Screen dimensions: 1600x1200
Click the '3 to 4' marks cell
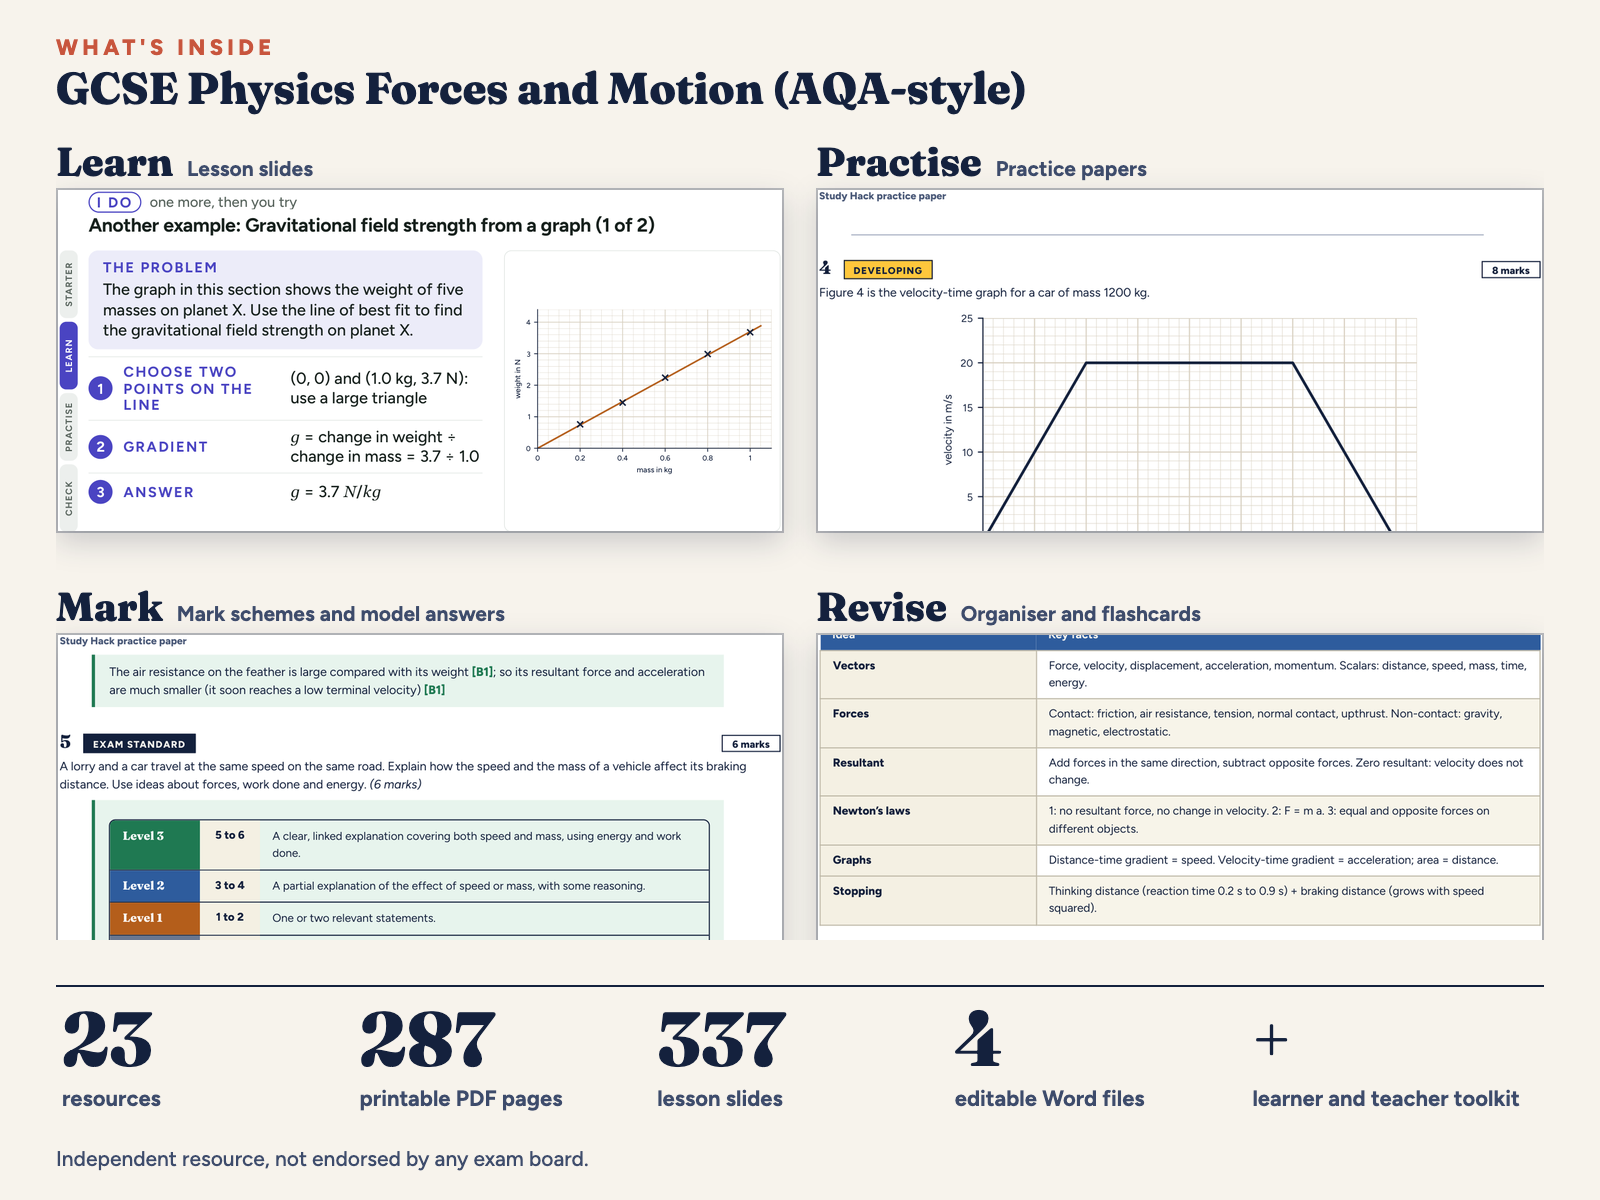[230, 886]
